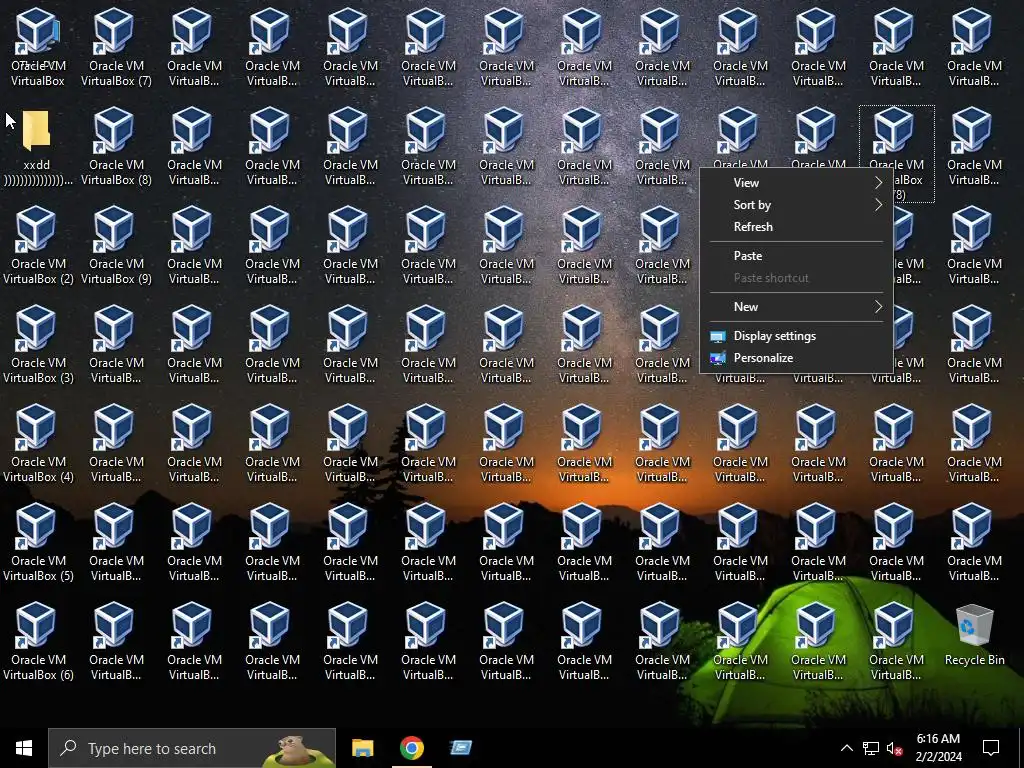Show hidden tray icons chevron
1024x768 pixels.
(x=846, y=748)
